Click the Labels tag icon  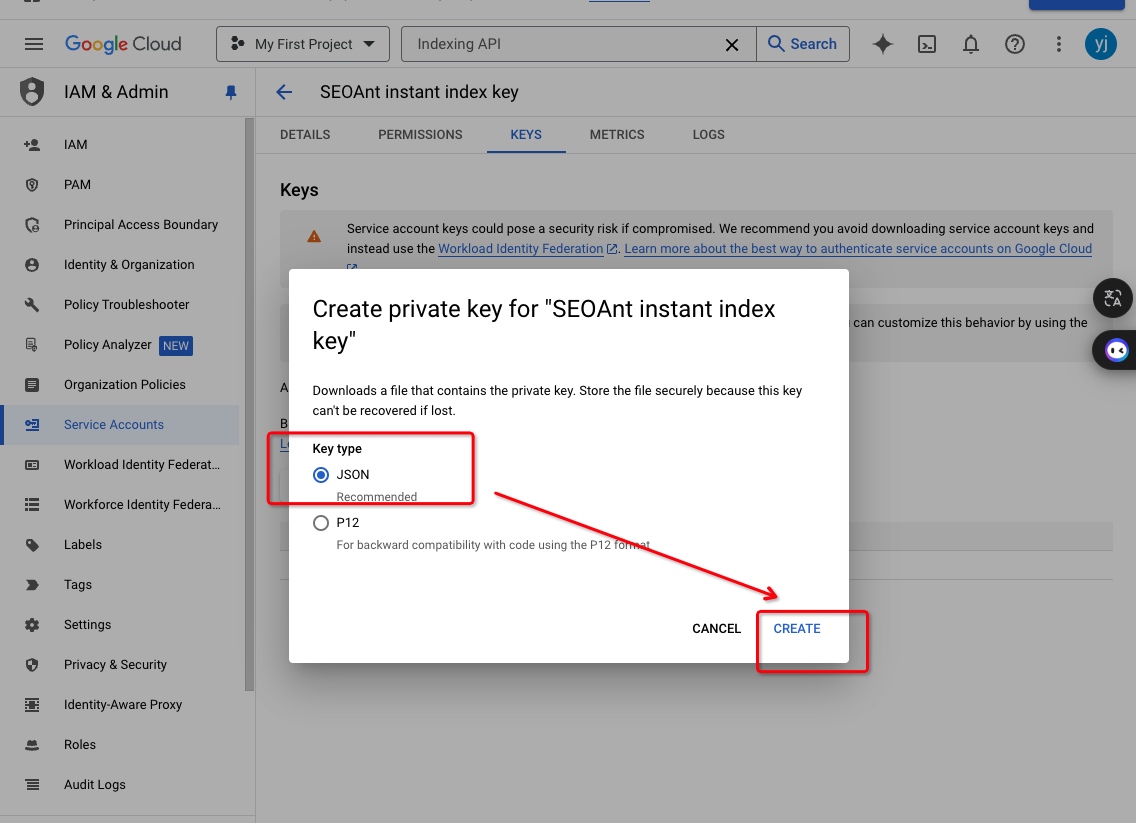pyautogui.click(x=32, y=545)
